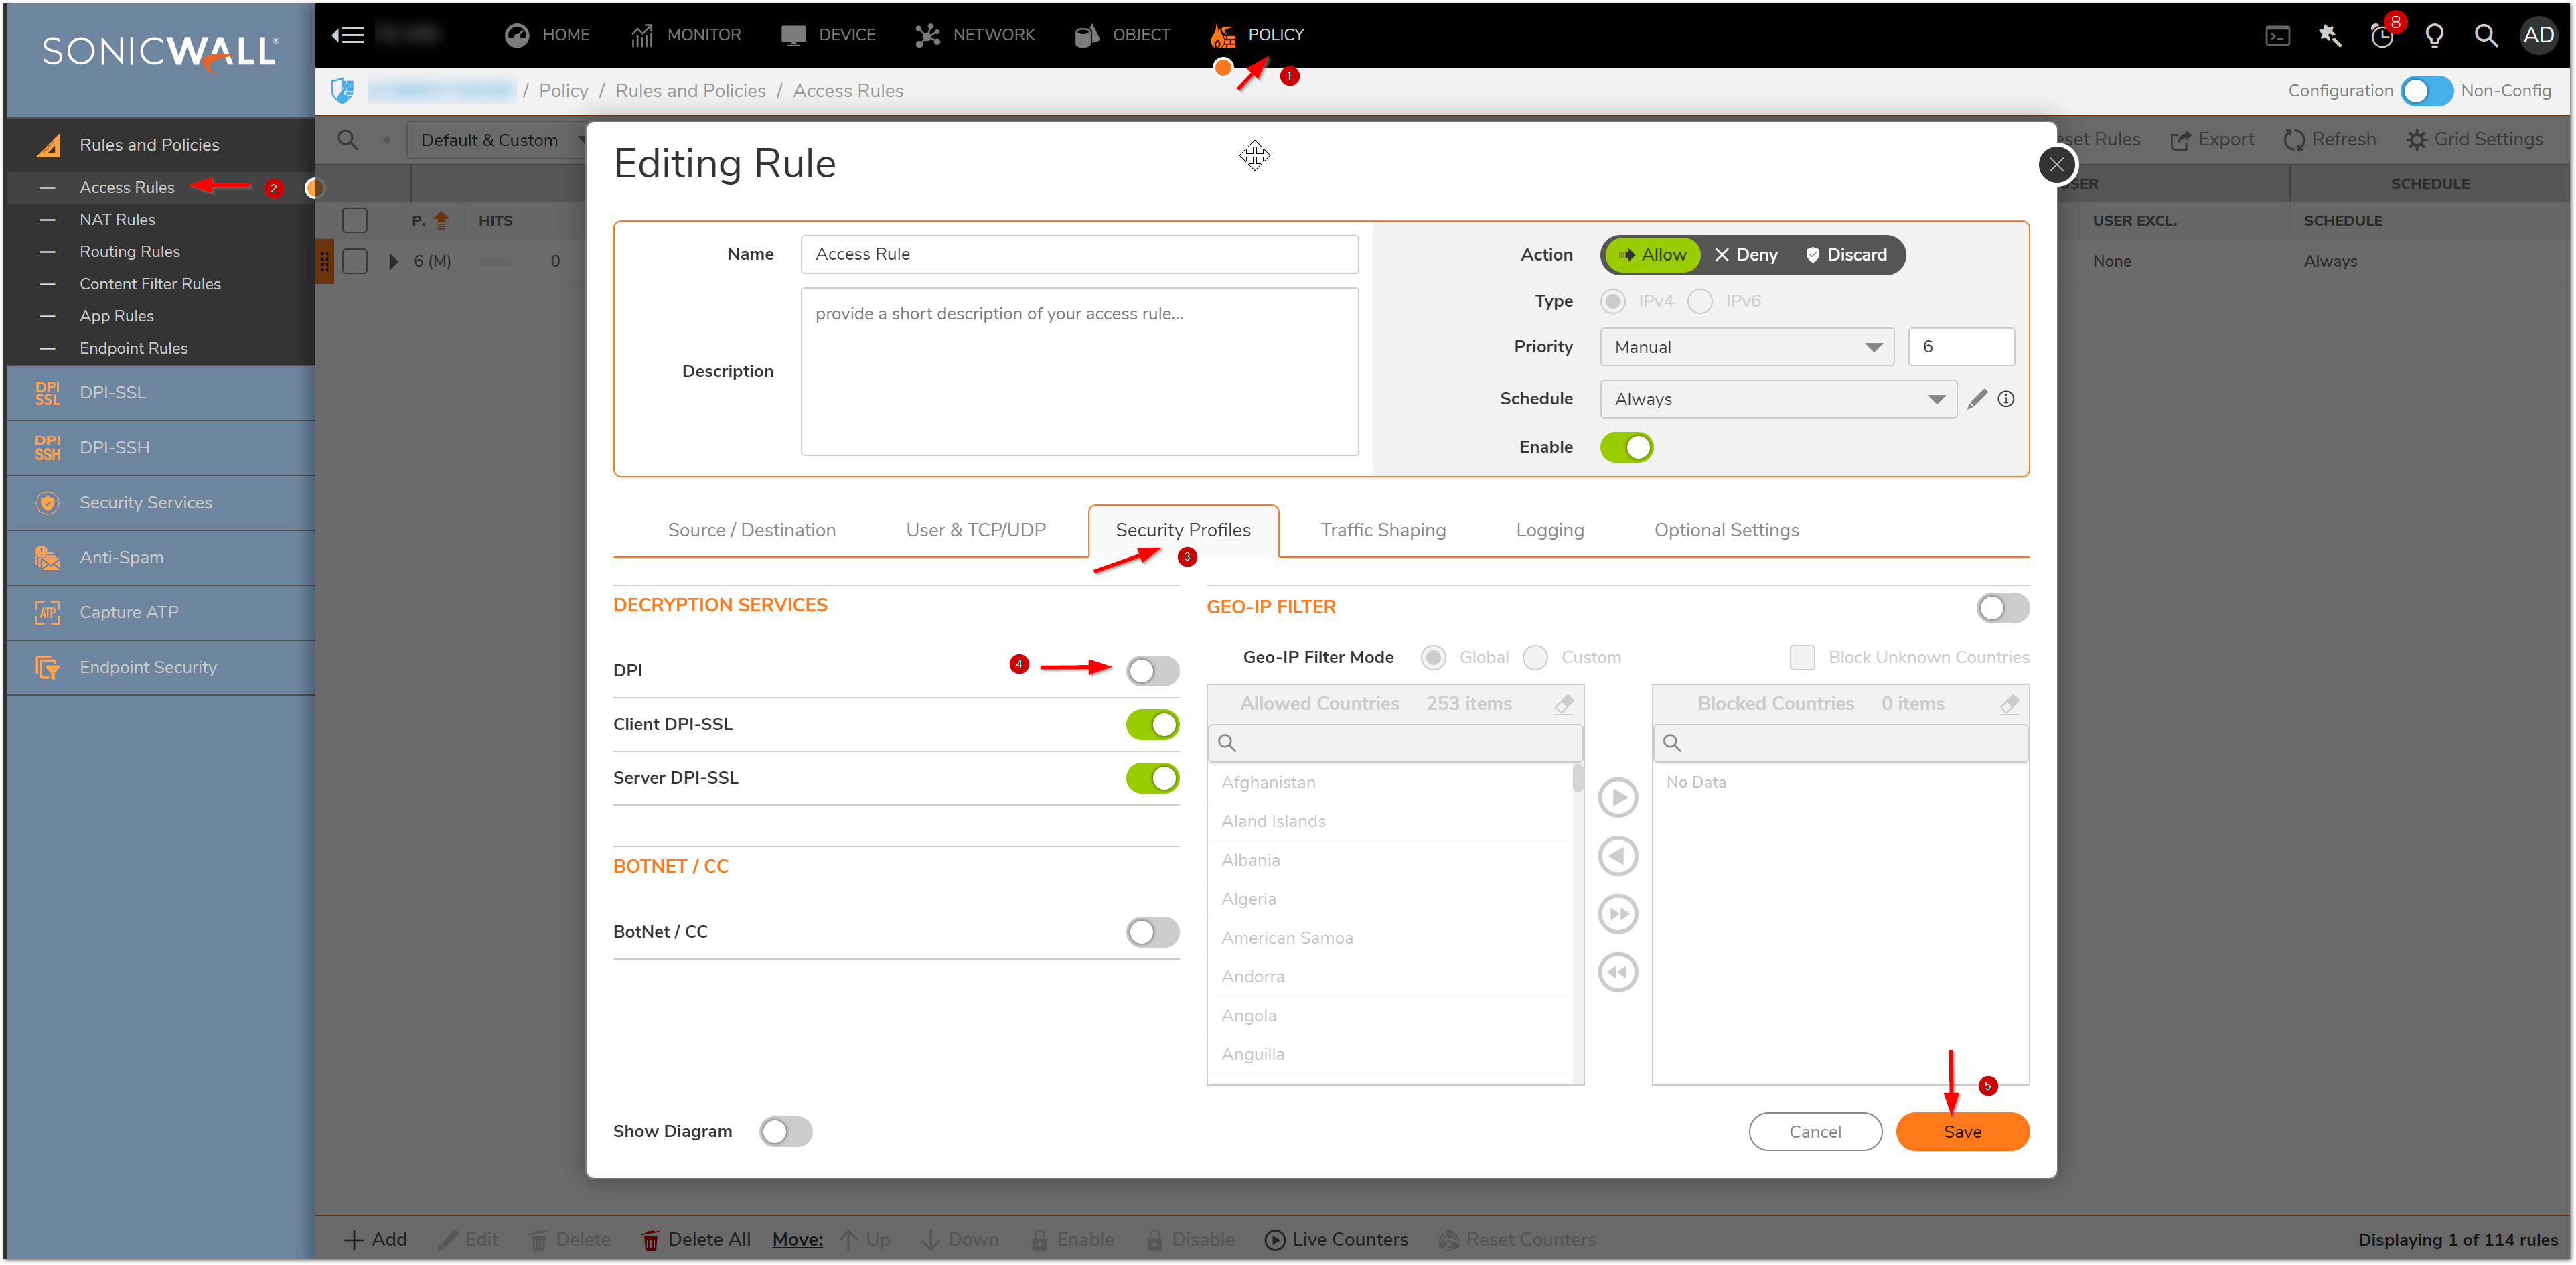
Task: Click the move-all-right double arrow button
Action: tap(1617, 914)
